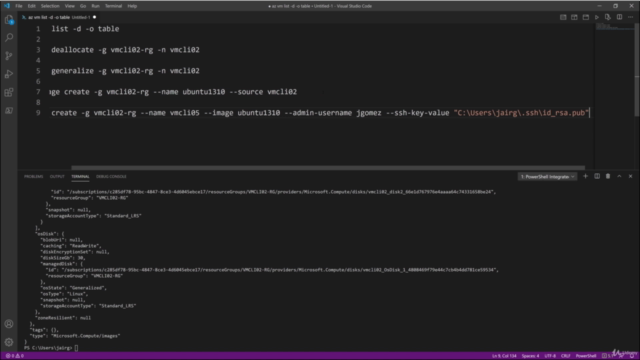640x360 pixels.
Task: Click '"zoneResilient": null' in terminal output
Action: click(63, 318)
